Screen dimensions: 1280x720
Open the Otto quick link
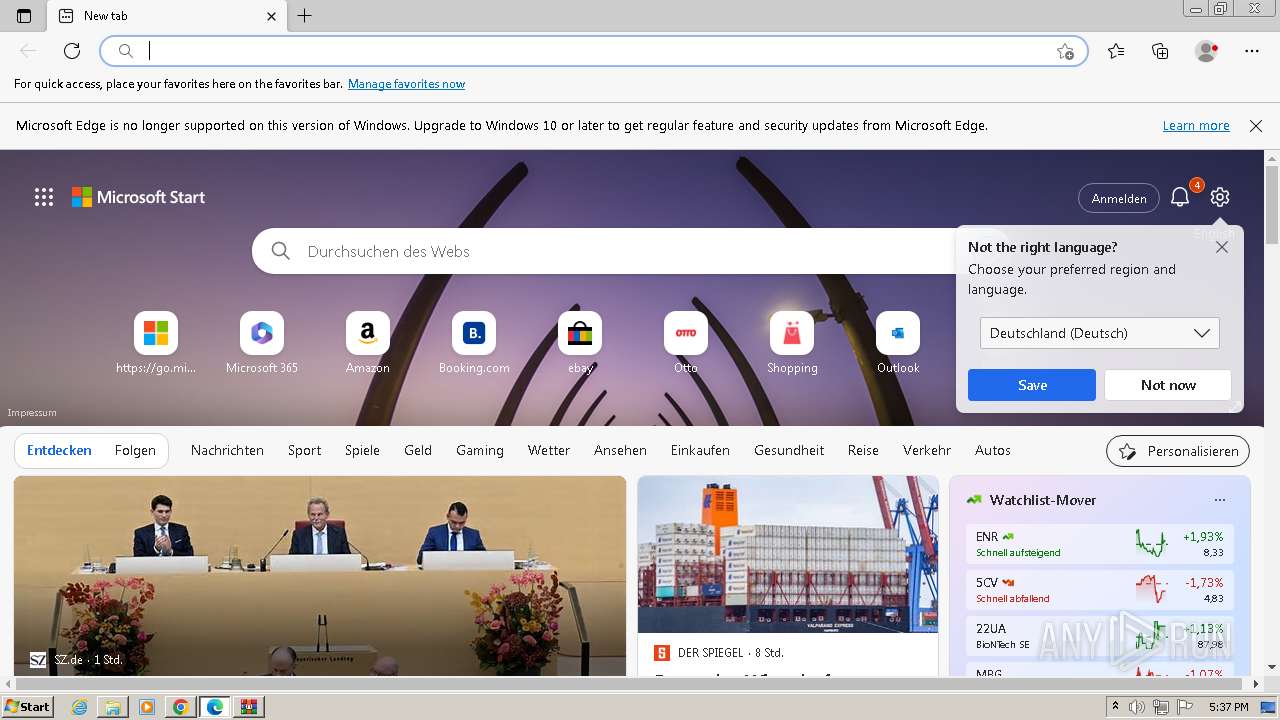tap(686, 343)
